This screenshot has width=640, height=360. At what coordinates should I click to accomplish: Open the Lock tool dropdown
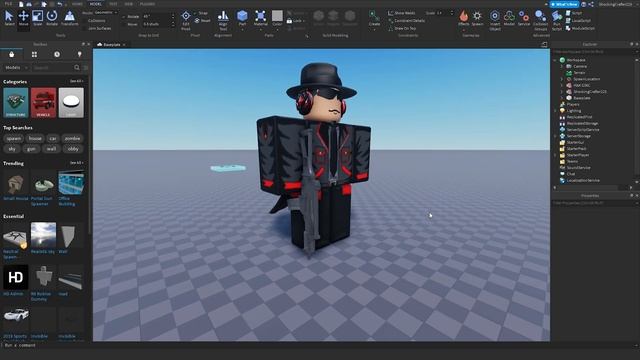pyautogui.click(x=304, y=21)
